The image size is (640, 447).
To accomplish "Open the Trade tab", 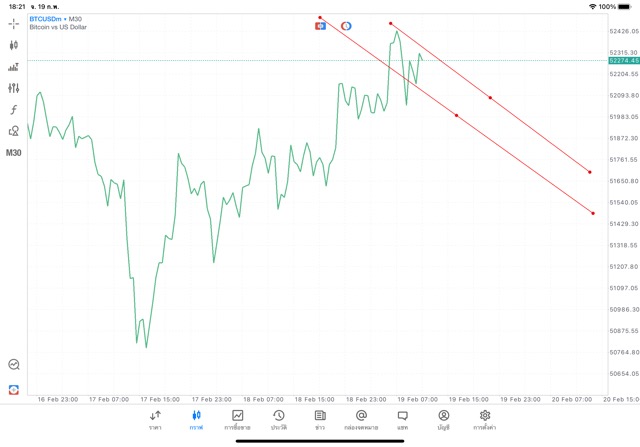I will pyautogui.click(x=238, y=419).
